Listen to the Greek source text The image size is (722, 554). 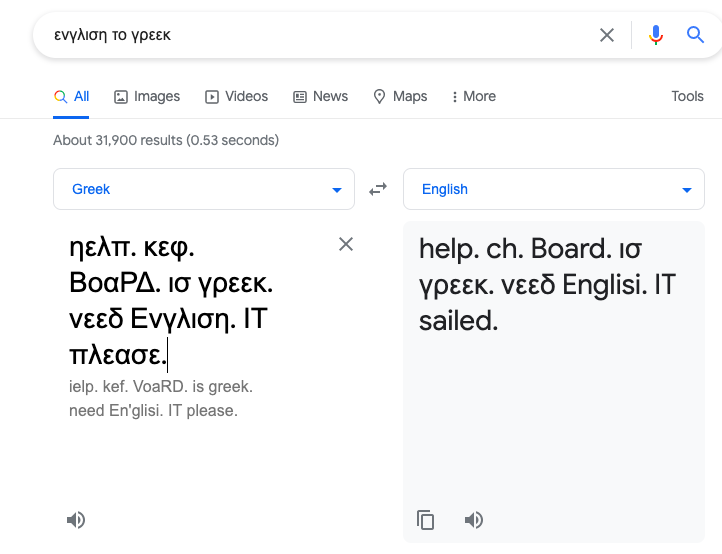[76, 520]
